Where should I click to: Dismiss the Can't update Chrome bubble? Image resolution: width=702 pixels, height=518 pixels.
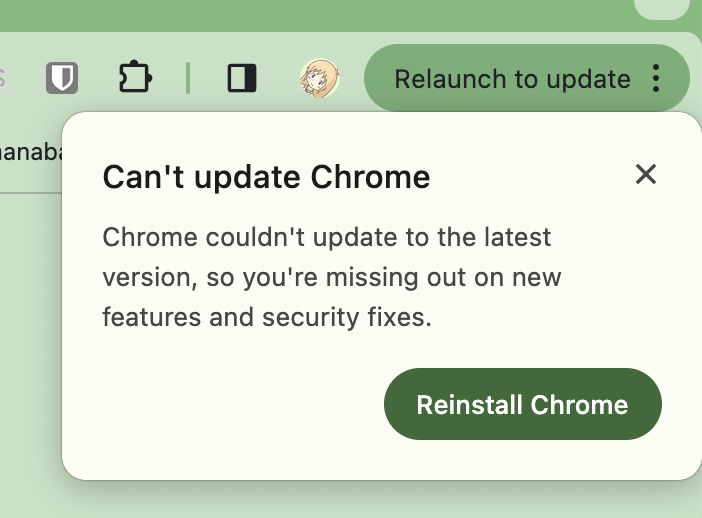pos(646,175)
